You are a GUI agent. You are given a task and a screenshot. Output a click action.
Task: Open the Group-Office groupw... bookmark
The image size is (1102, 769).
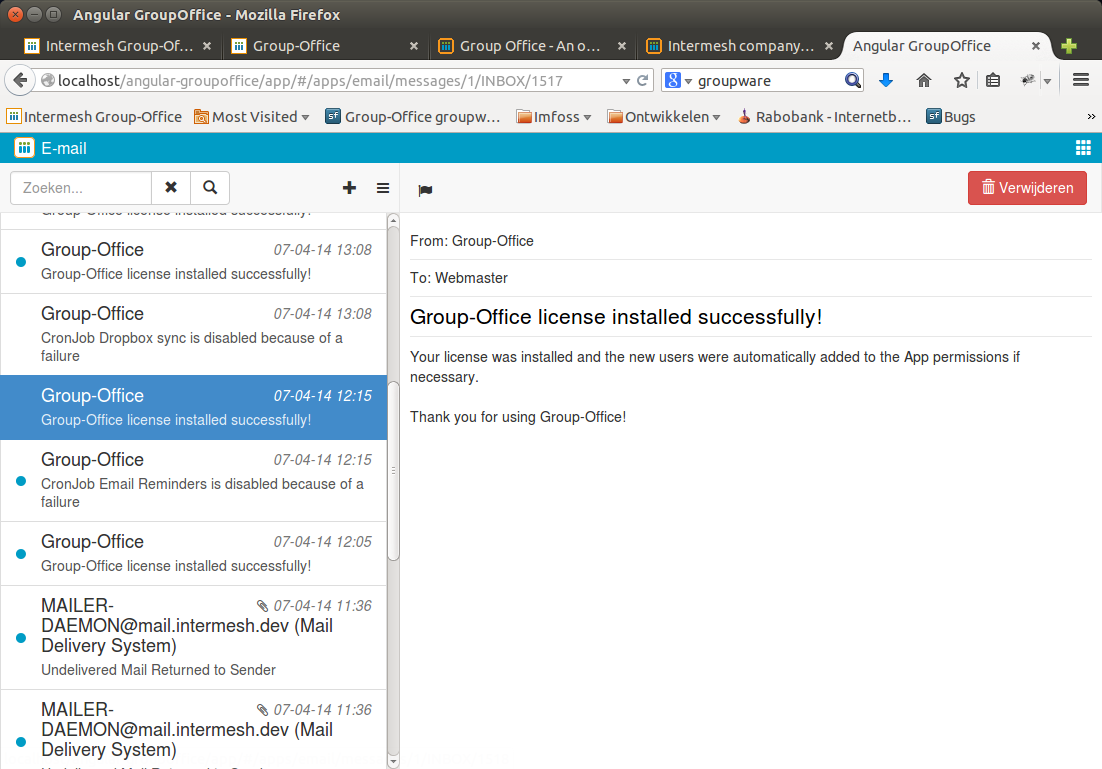point(413,117)
